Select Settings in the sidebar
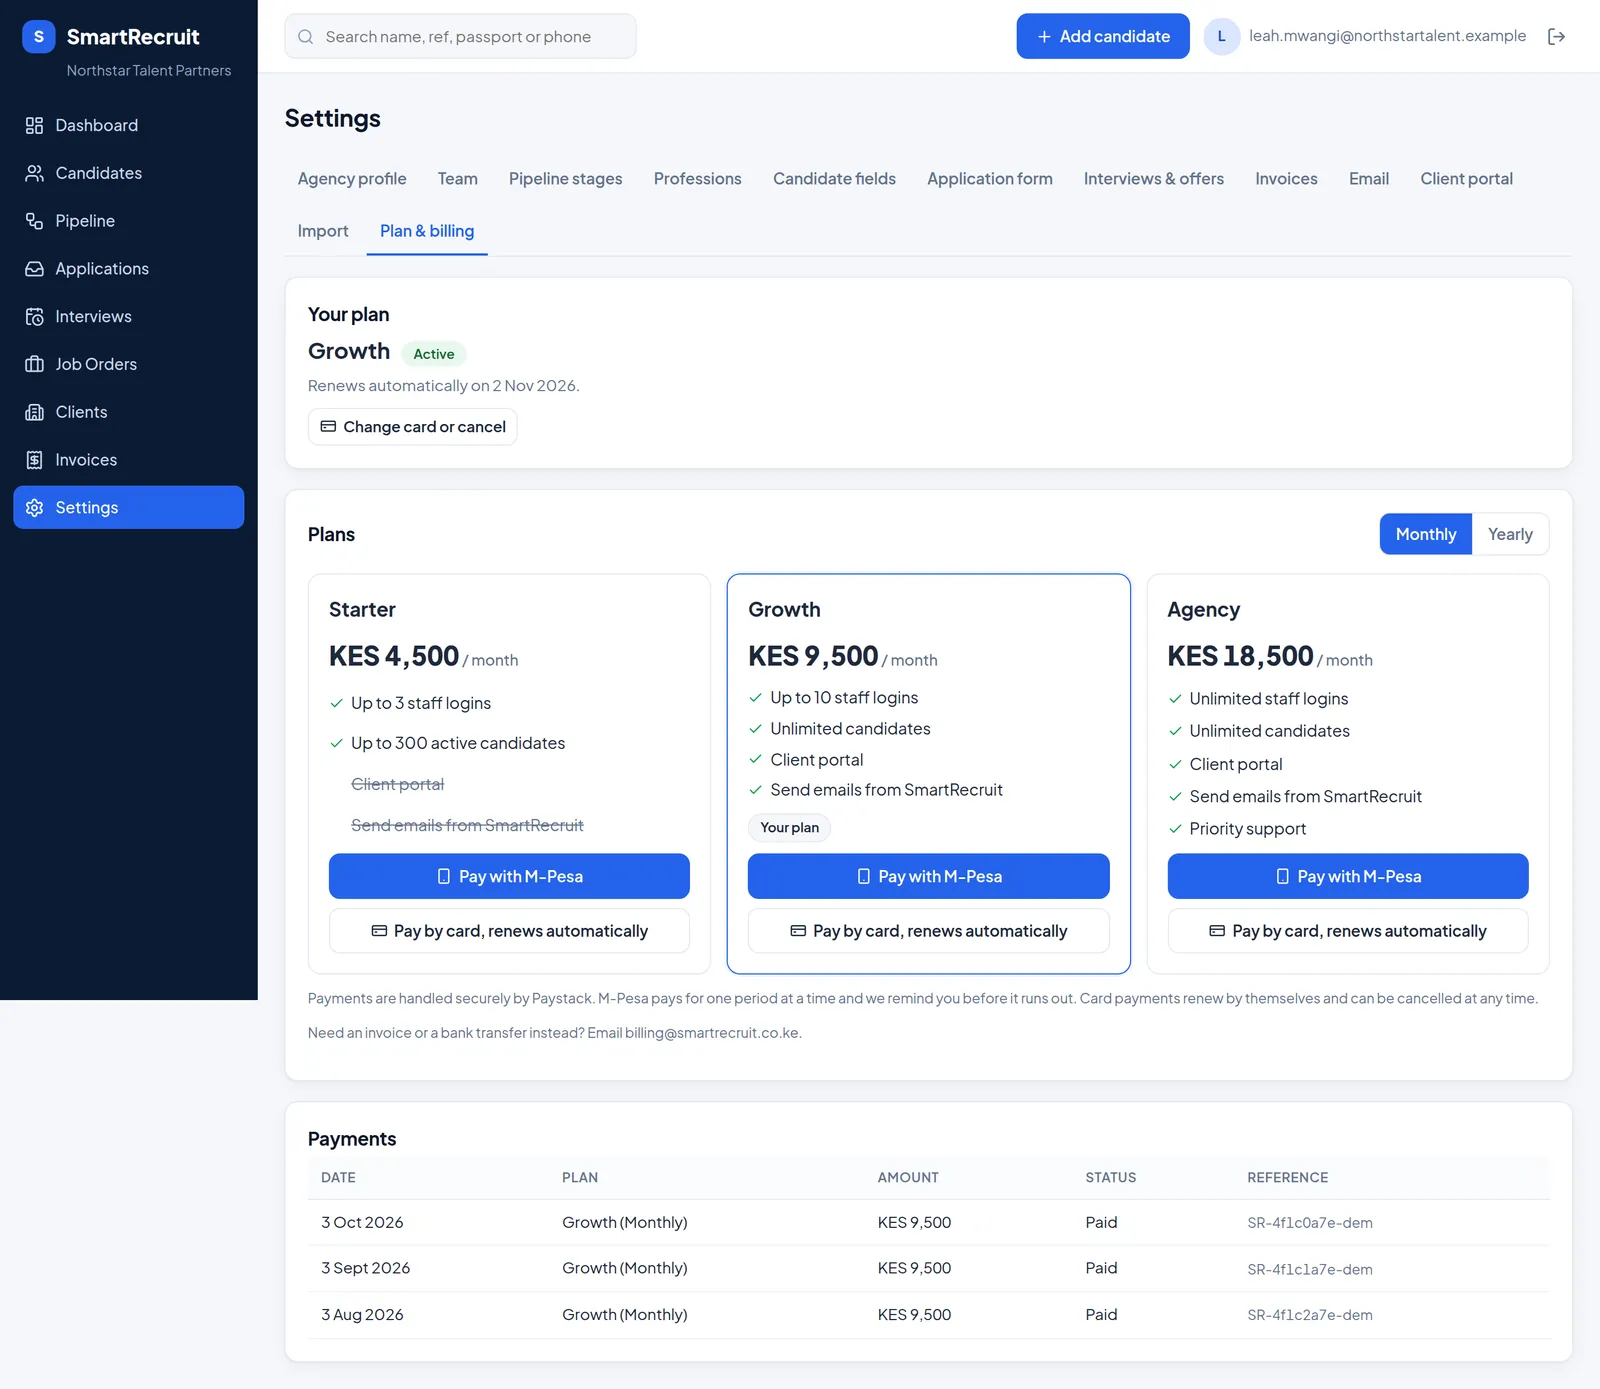 pyautogui.click(x=128, y=507)
